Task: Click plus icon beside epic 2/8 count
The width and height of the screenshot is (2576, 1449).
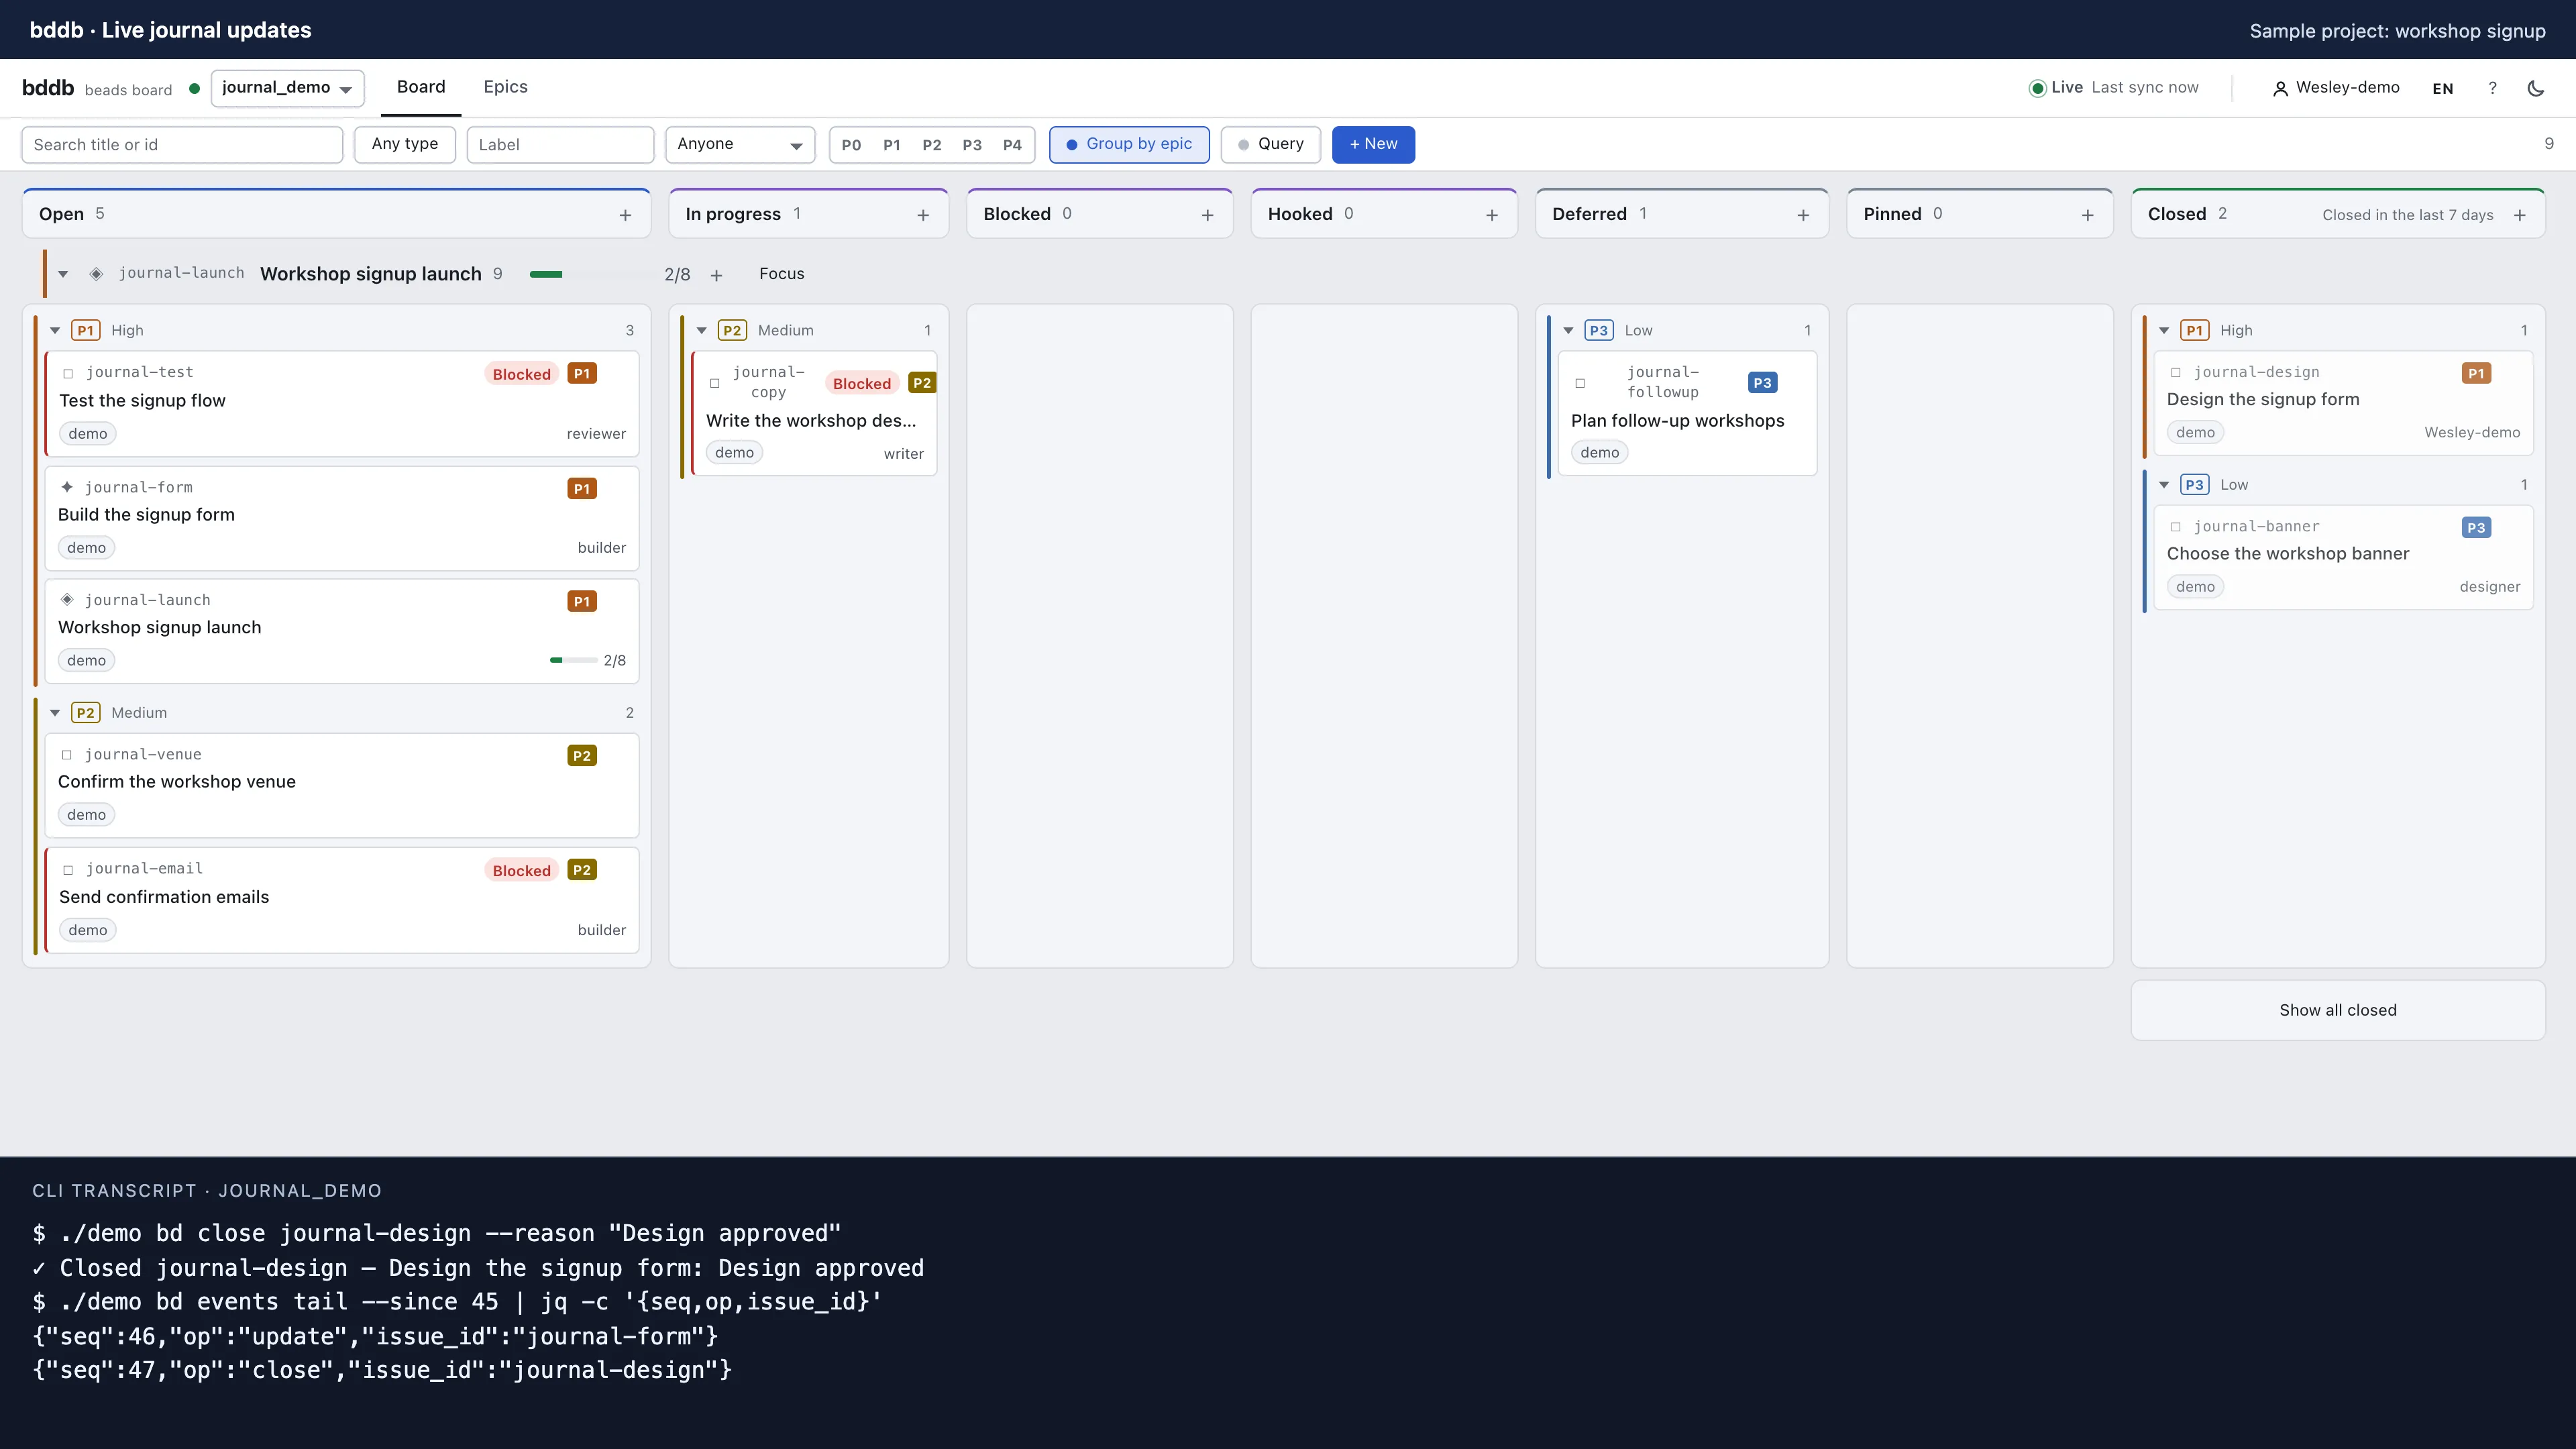Action: (x=716, y=275)
